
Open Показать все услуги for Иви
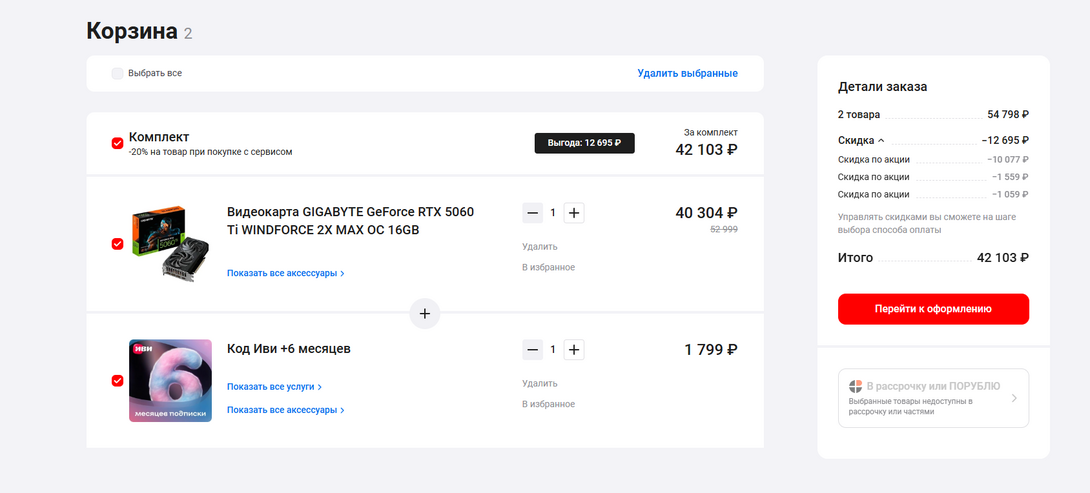coord(275,387)
